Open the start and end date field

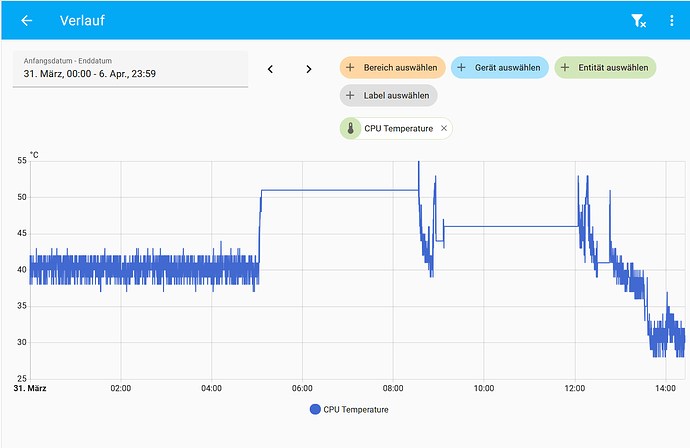(x=130, y=69)
